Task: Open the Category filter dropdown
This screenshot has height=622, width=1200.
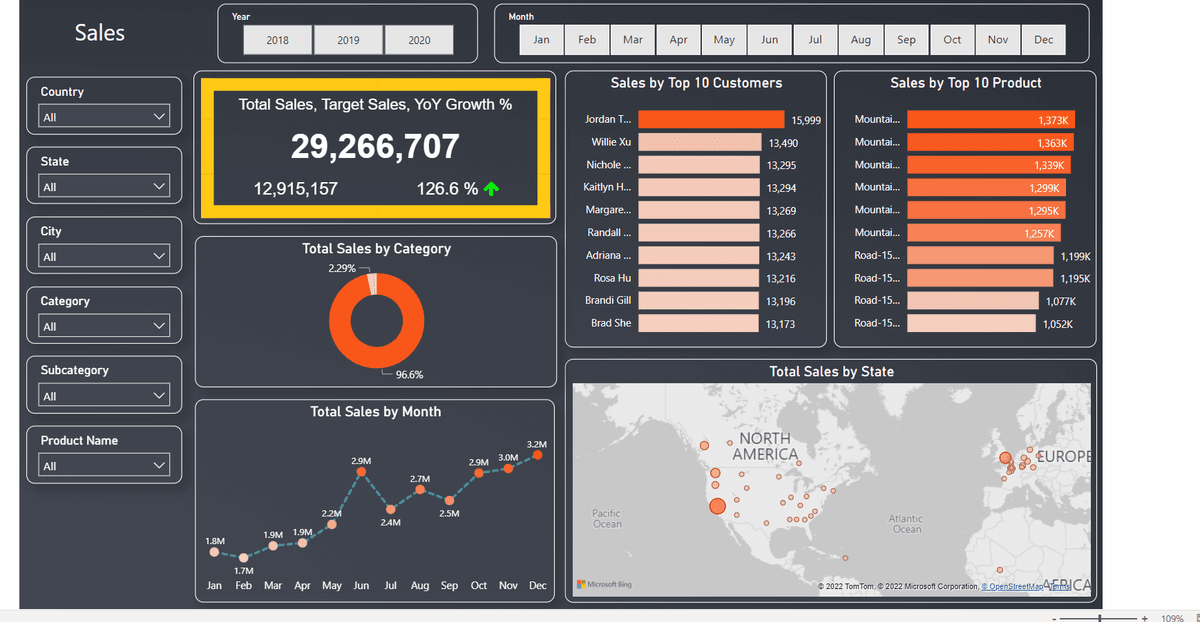Action: (x=105, y=326)
